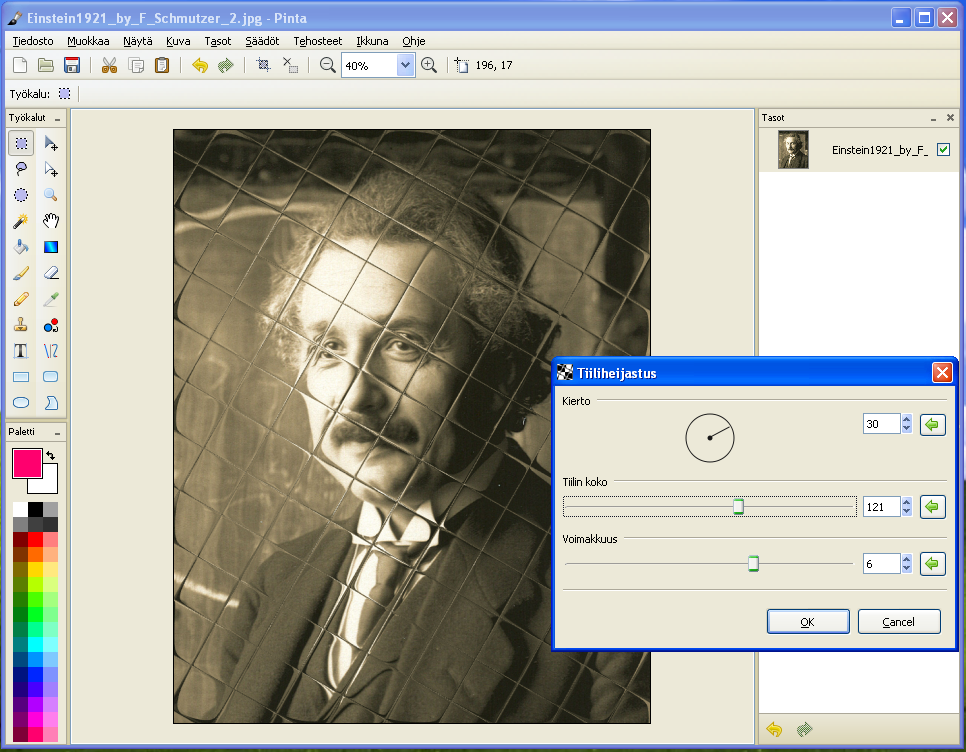966x752 pixels.
Task: Click the Cut scissors icon
Action: pos(110,65)
